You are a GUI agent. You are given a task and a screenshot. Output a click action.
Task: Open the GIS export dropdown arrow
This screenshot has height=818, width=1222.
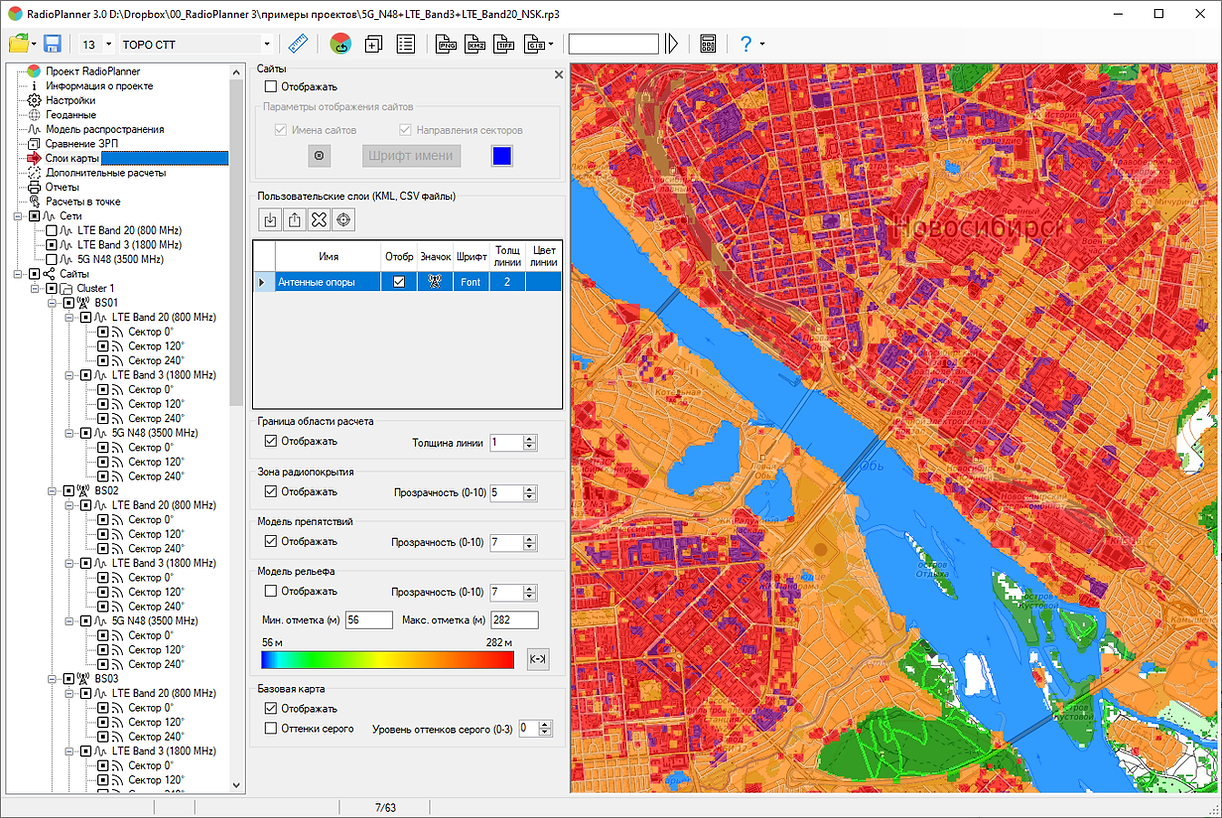553,44
